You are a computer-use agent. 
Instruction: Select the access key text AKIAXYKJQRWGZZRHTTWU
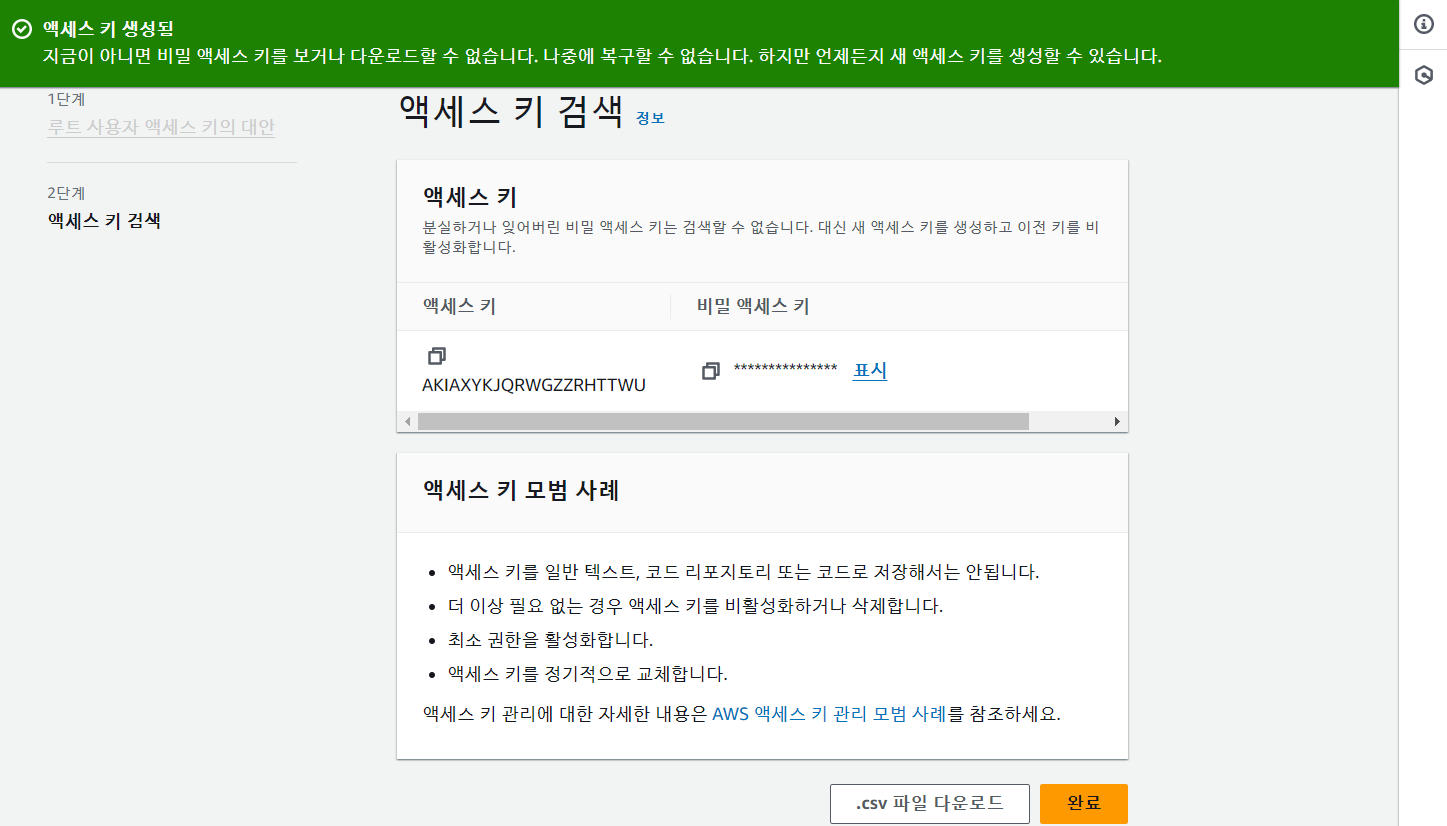click(534, 385)
